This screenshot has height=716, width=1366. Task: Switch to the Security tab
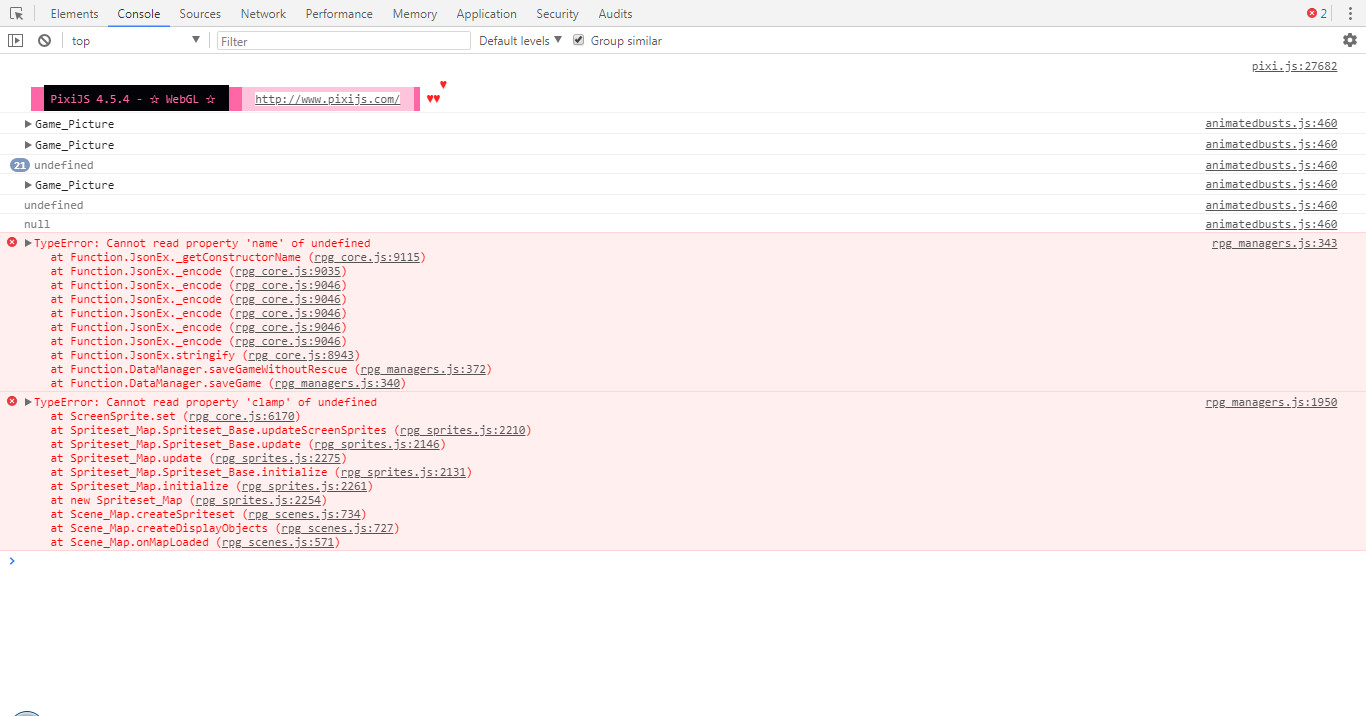coord(557,14)
